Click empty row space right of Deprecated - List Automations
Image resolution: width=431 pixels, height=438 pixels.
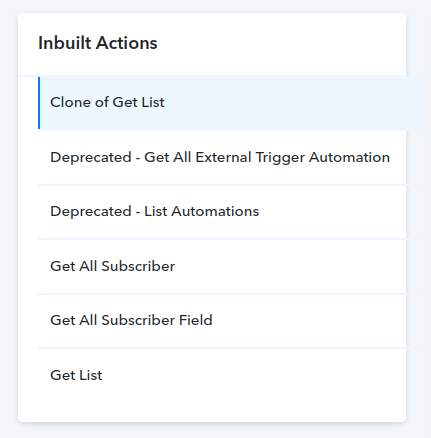click(x=332, y=212)
